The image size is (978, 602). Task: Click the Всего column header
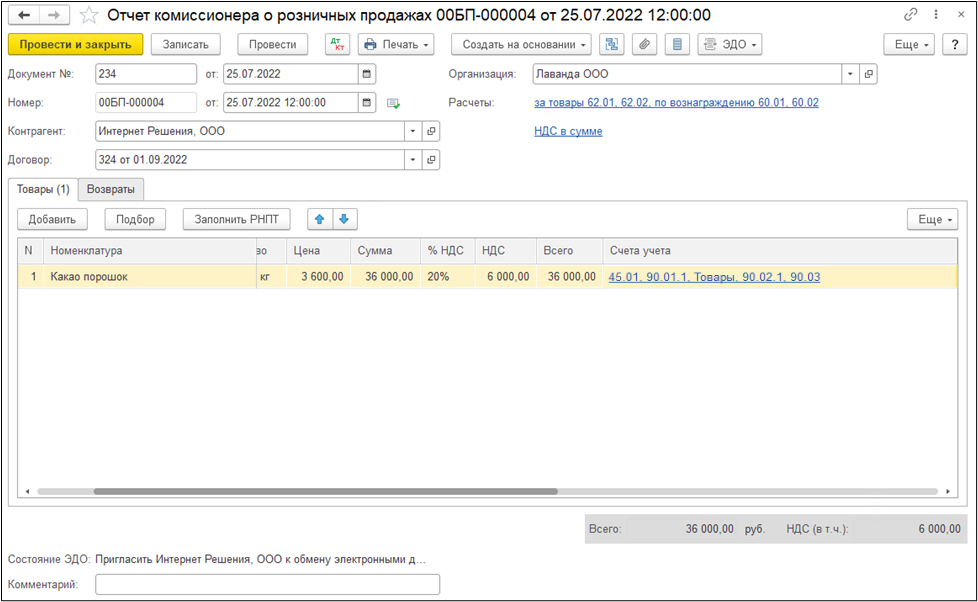coord(569,250)
